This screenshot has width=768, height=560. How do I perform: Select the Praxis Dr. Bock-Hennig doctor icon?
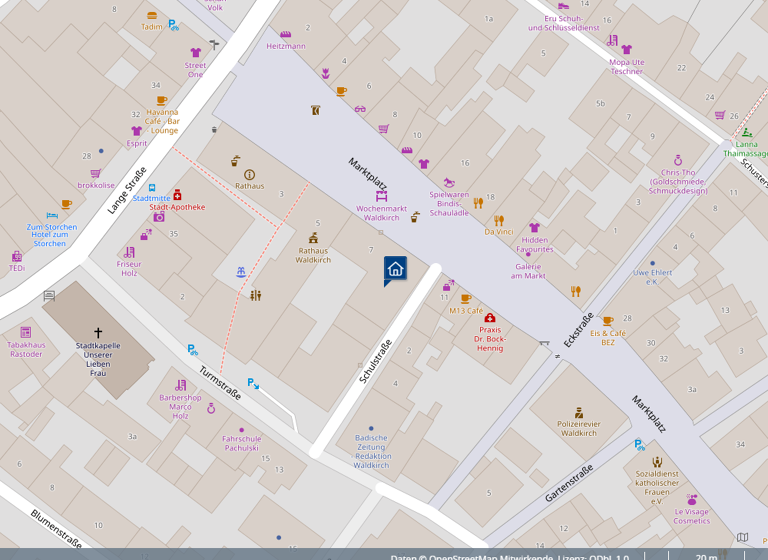[x=489, y=317]
